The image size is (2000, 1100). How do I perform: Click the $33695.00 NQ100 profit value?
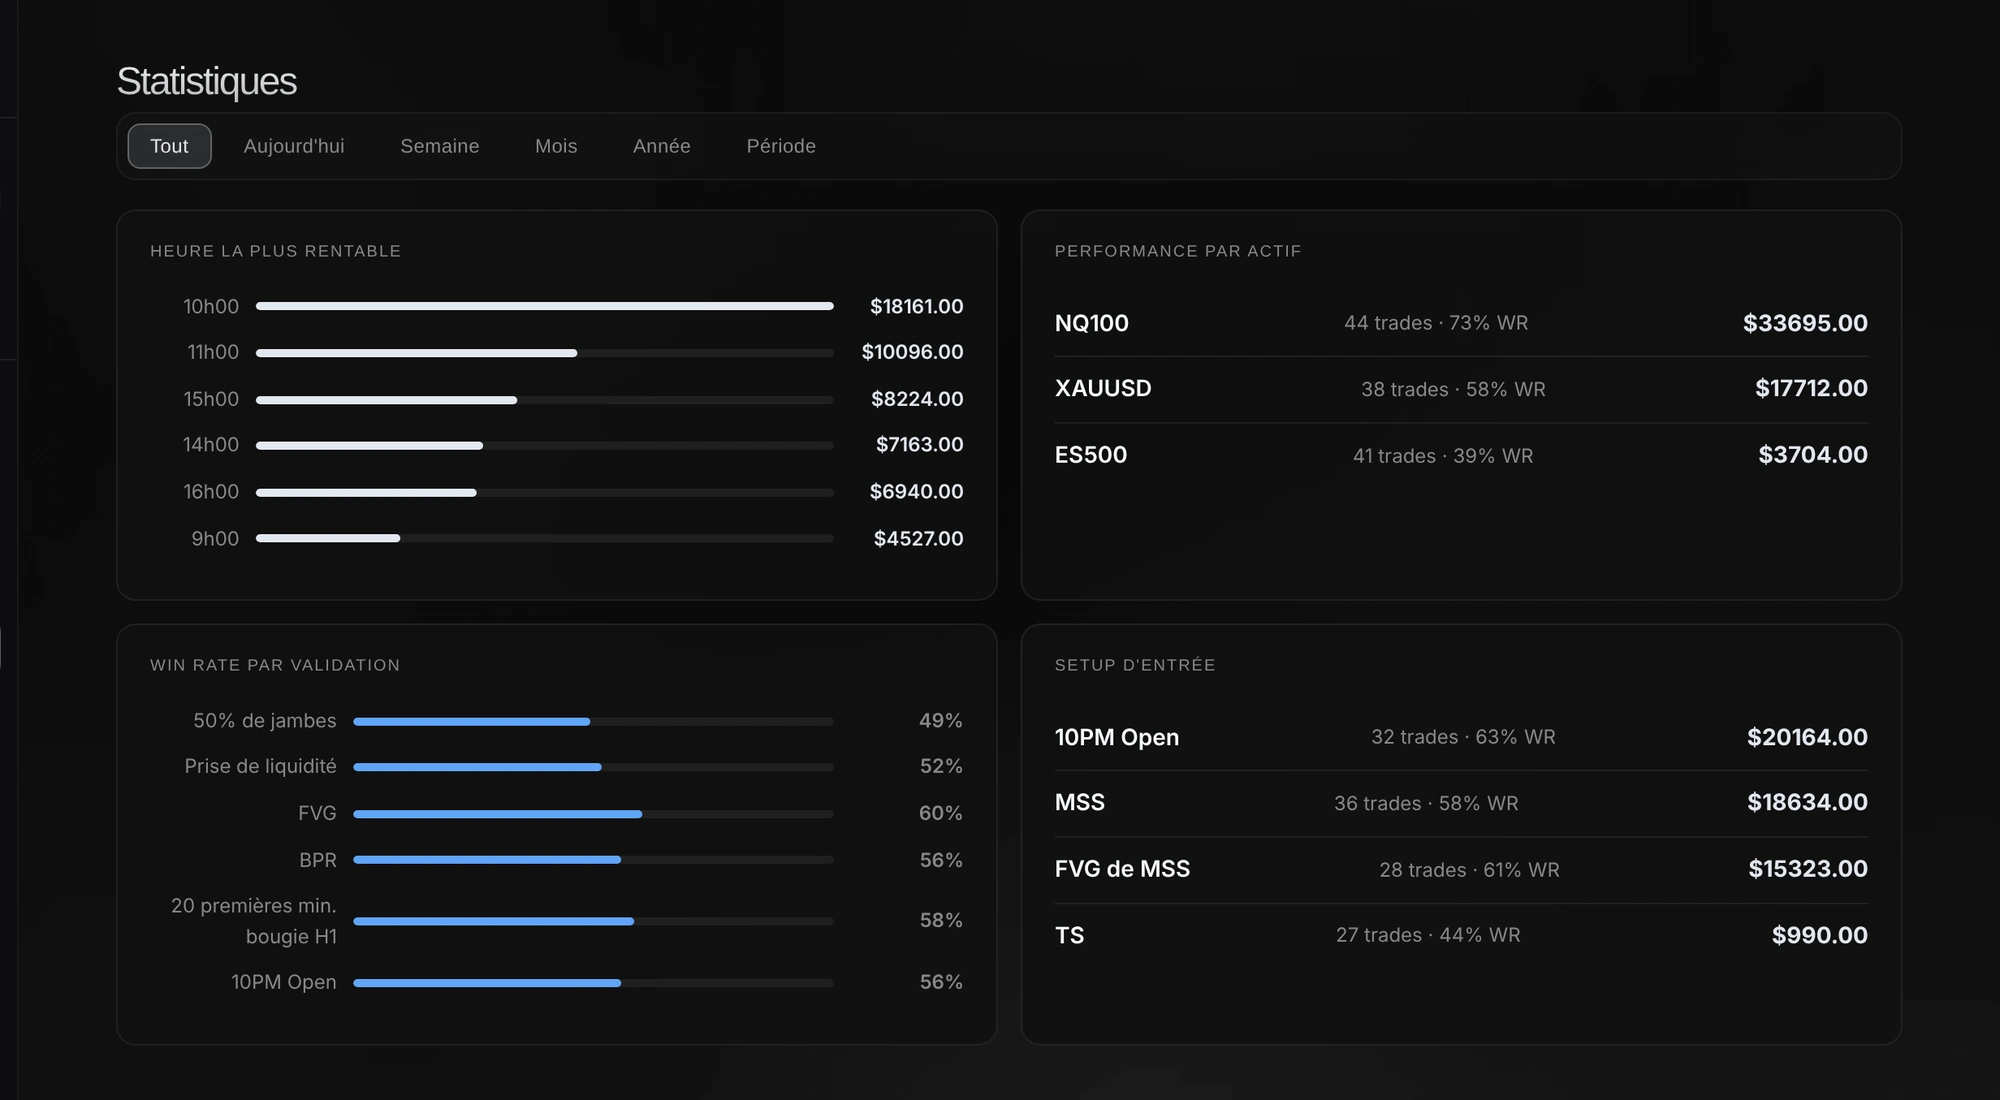[x=1805, y=323]
